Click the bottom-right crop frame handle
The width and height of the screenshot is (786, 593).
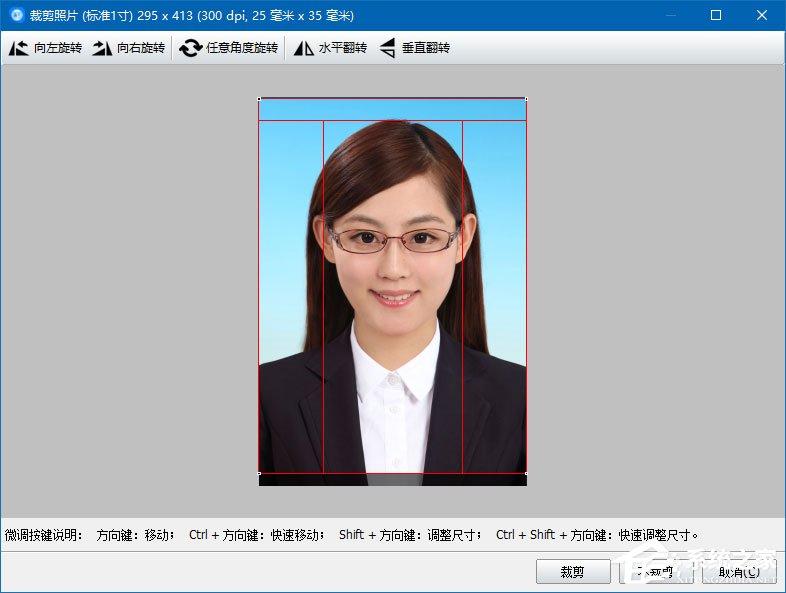pyautogui.click(x=526, y=473)
